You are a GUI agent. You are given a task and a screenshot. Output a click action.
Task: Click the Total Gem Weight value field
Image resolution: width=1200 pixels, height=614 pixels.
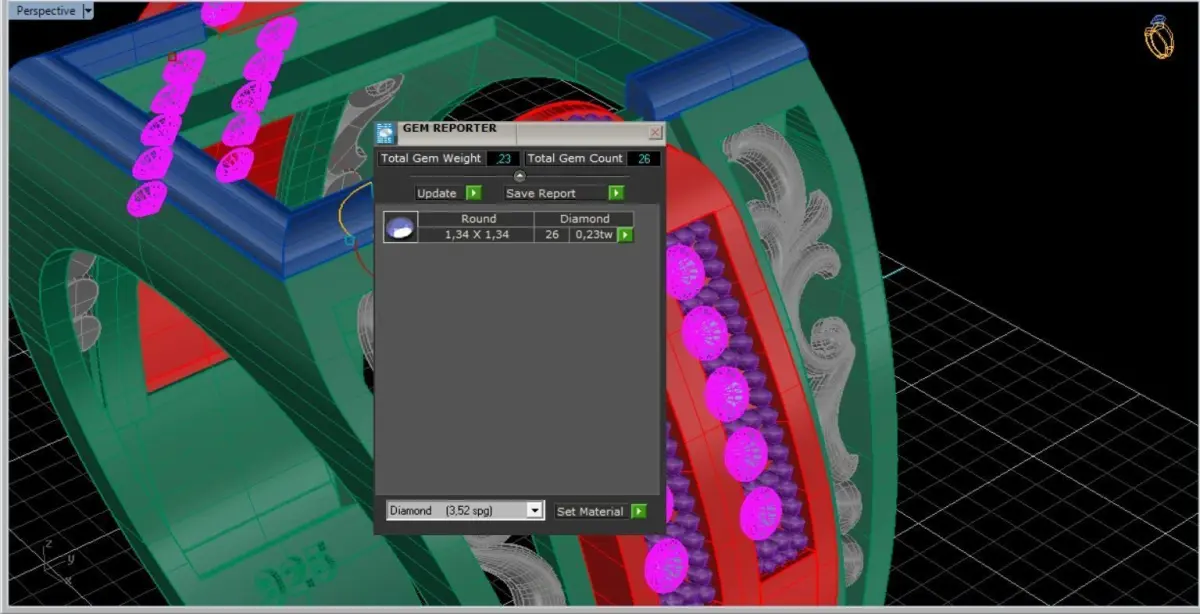tap(503, 158)
